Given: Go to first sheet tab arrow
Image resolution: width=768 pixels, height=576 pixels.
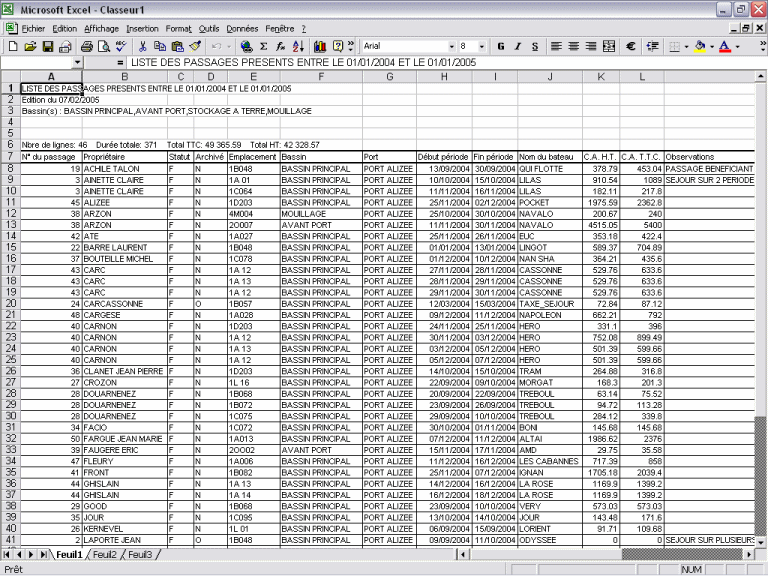Looking at the screenshot, I should point(7,554).
